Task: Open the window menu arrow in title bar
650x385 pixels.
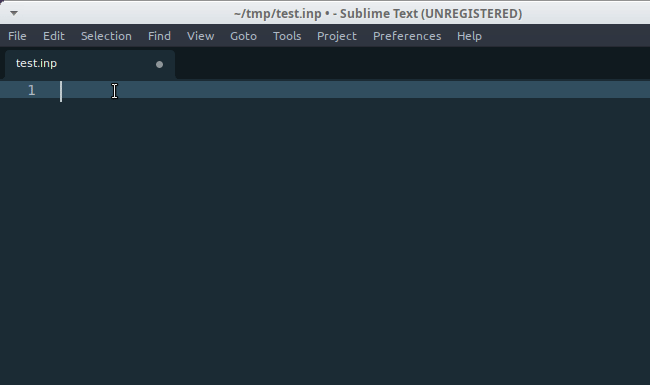Action: click(x=14, y=13)
